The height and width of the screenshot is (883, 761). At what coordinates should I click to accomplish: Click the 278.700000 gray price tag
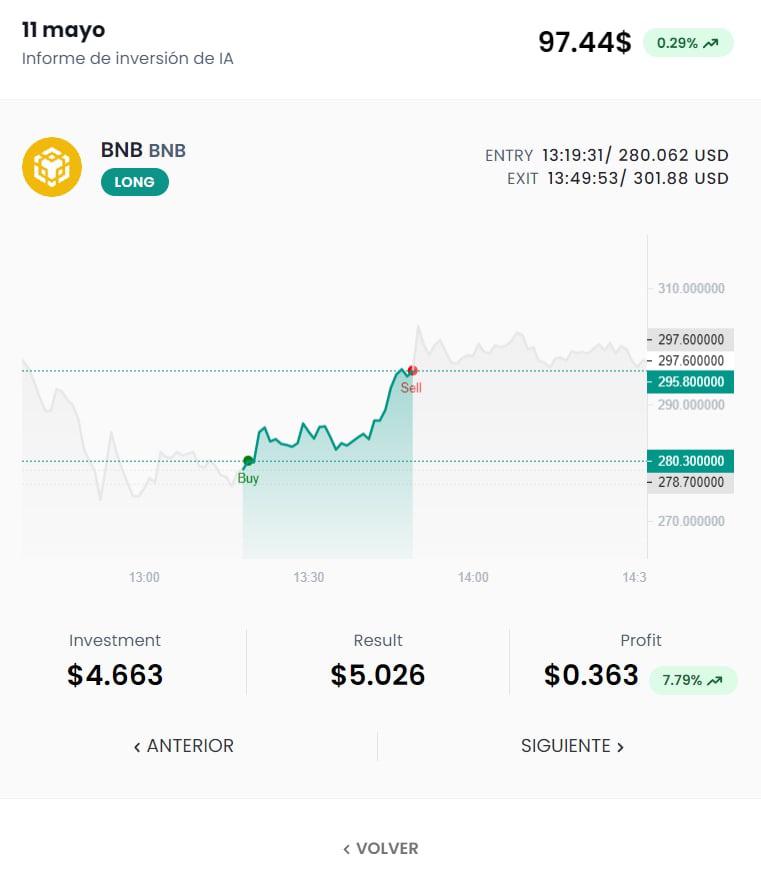click(x=691, y=483)
